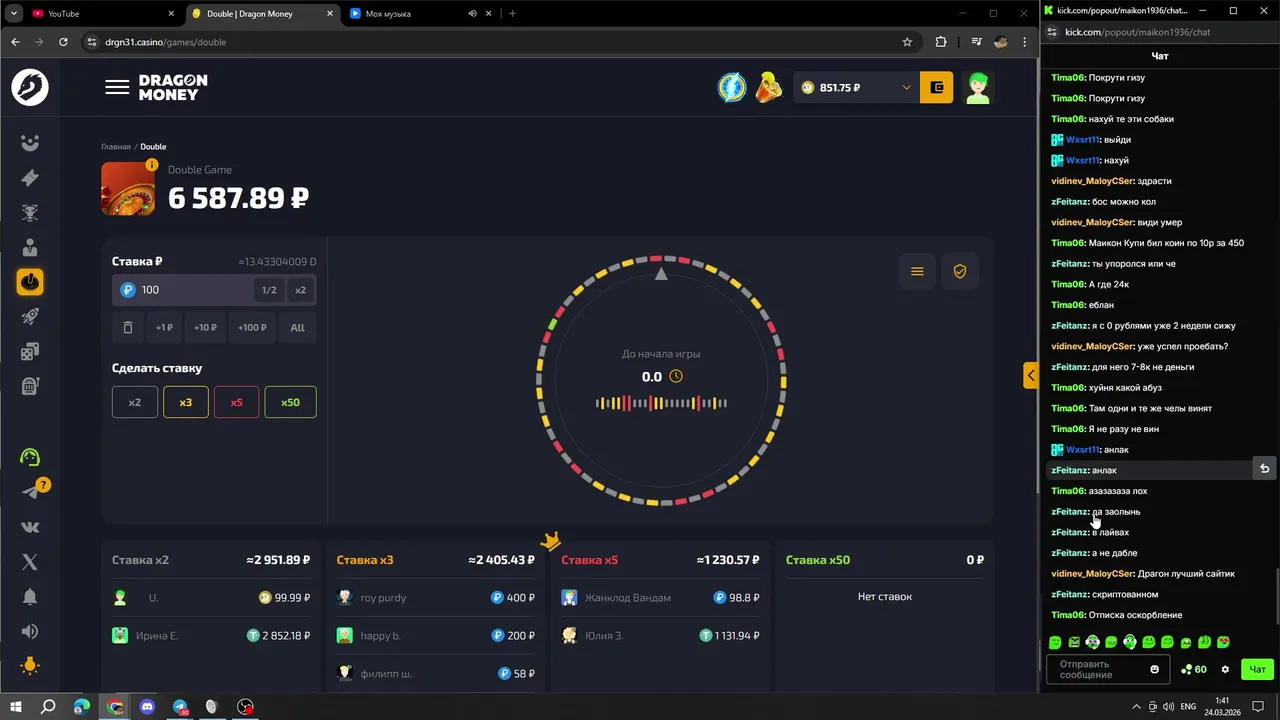Open game history list icon
The image size is (1280, 720).
pyautogui.click(x=917, y=271)
